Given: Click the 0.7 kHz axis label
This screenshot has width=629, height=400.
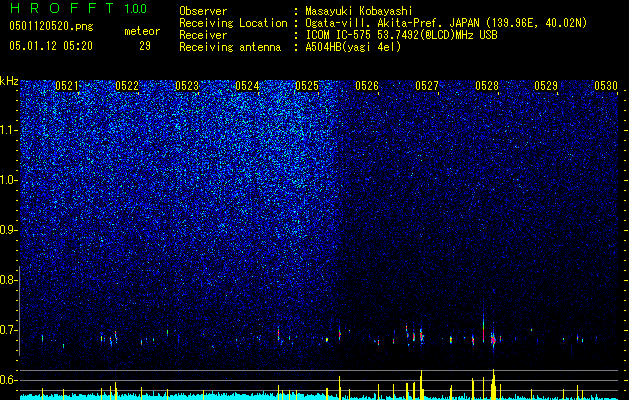Looking at the screenshot, I should pyautogui.click(x=7, y=330).
